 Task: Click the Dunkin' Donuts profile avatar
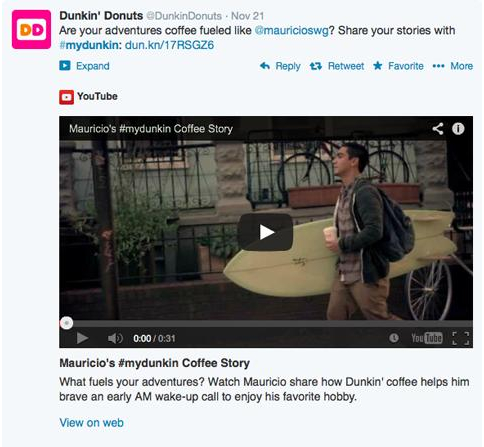coord(31,30)
